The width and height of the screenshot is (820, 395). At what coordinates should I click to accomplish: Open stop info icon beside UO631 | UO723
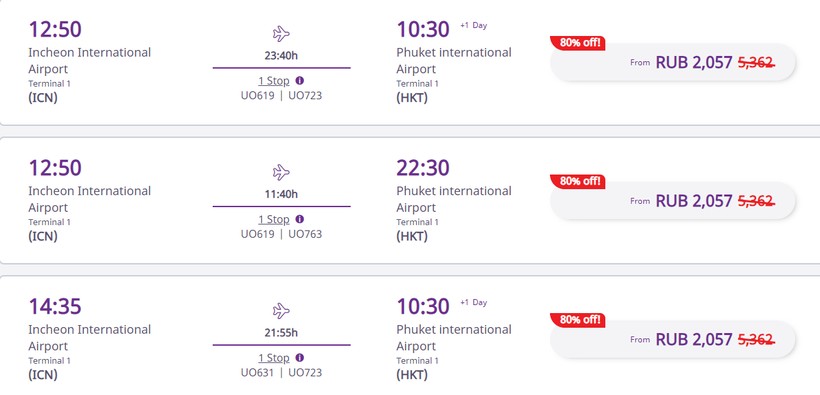click(x=300, y=358)
